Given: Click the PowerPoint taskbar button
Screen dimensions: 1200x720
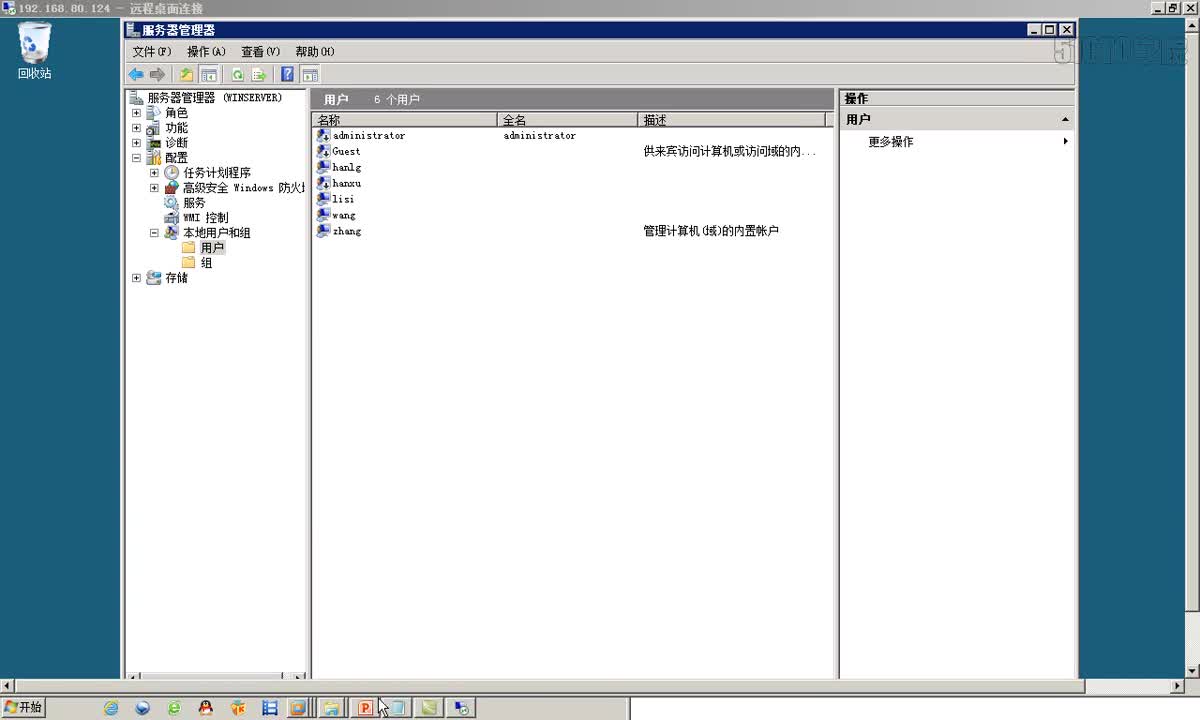Looking at the screenshot, I should (365, 708).
